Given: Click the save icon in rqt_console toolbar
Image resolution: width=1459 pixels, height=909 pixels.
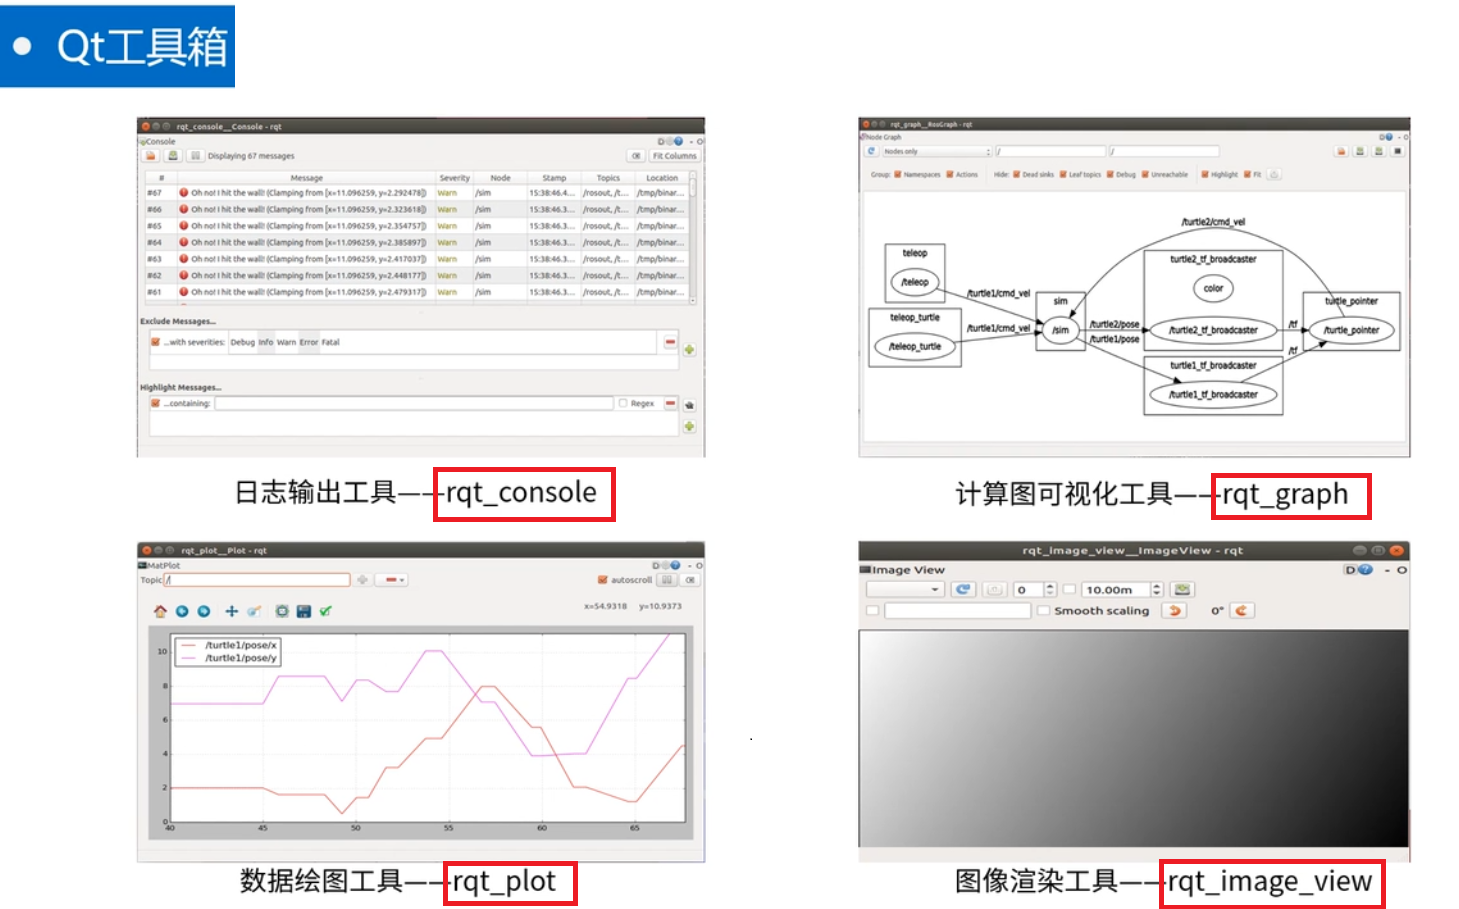Looking at the screenshot, I should [173, 156].
